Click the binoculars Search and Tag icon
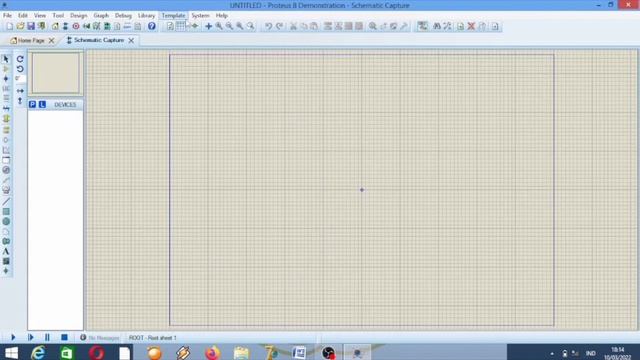 (x=437, y=26)
